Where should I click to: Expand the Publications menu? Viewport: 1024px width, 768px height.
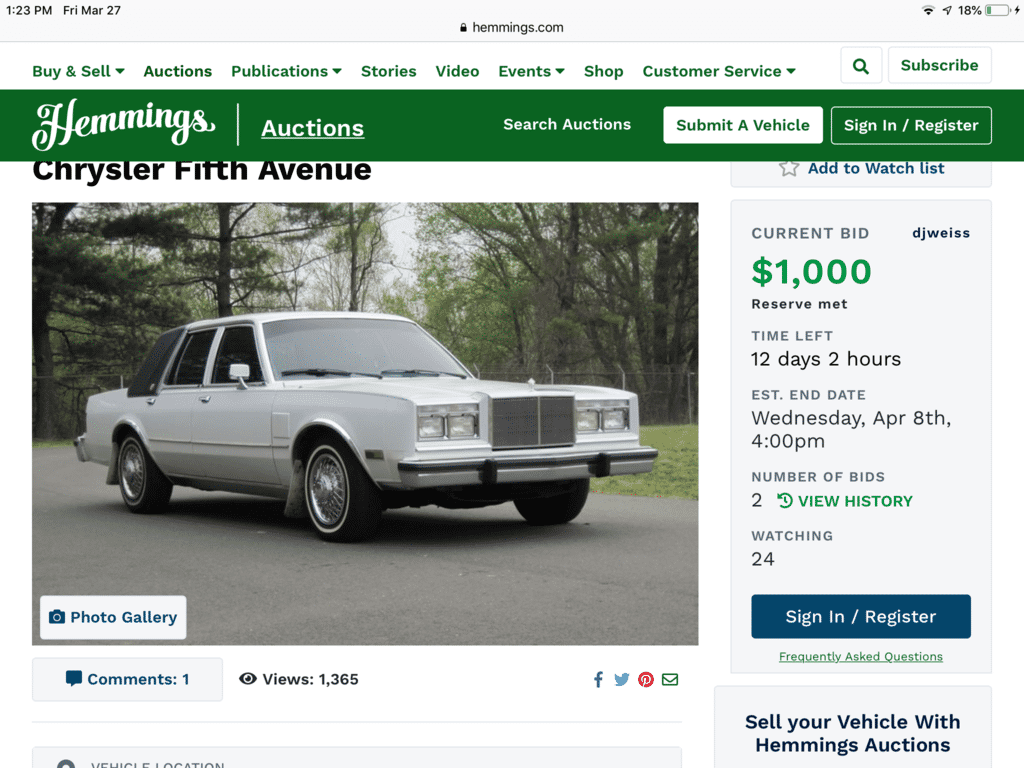[x=286, y=71]
